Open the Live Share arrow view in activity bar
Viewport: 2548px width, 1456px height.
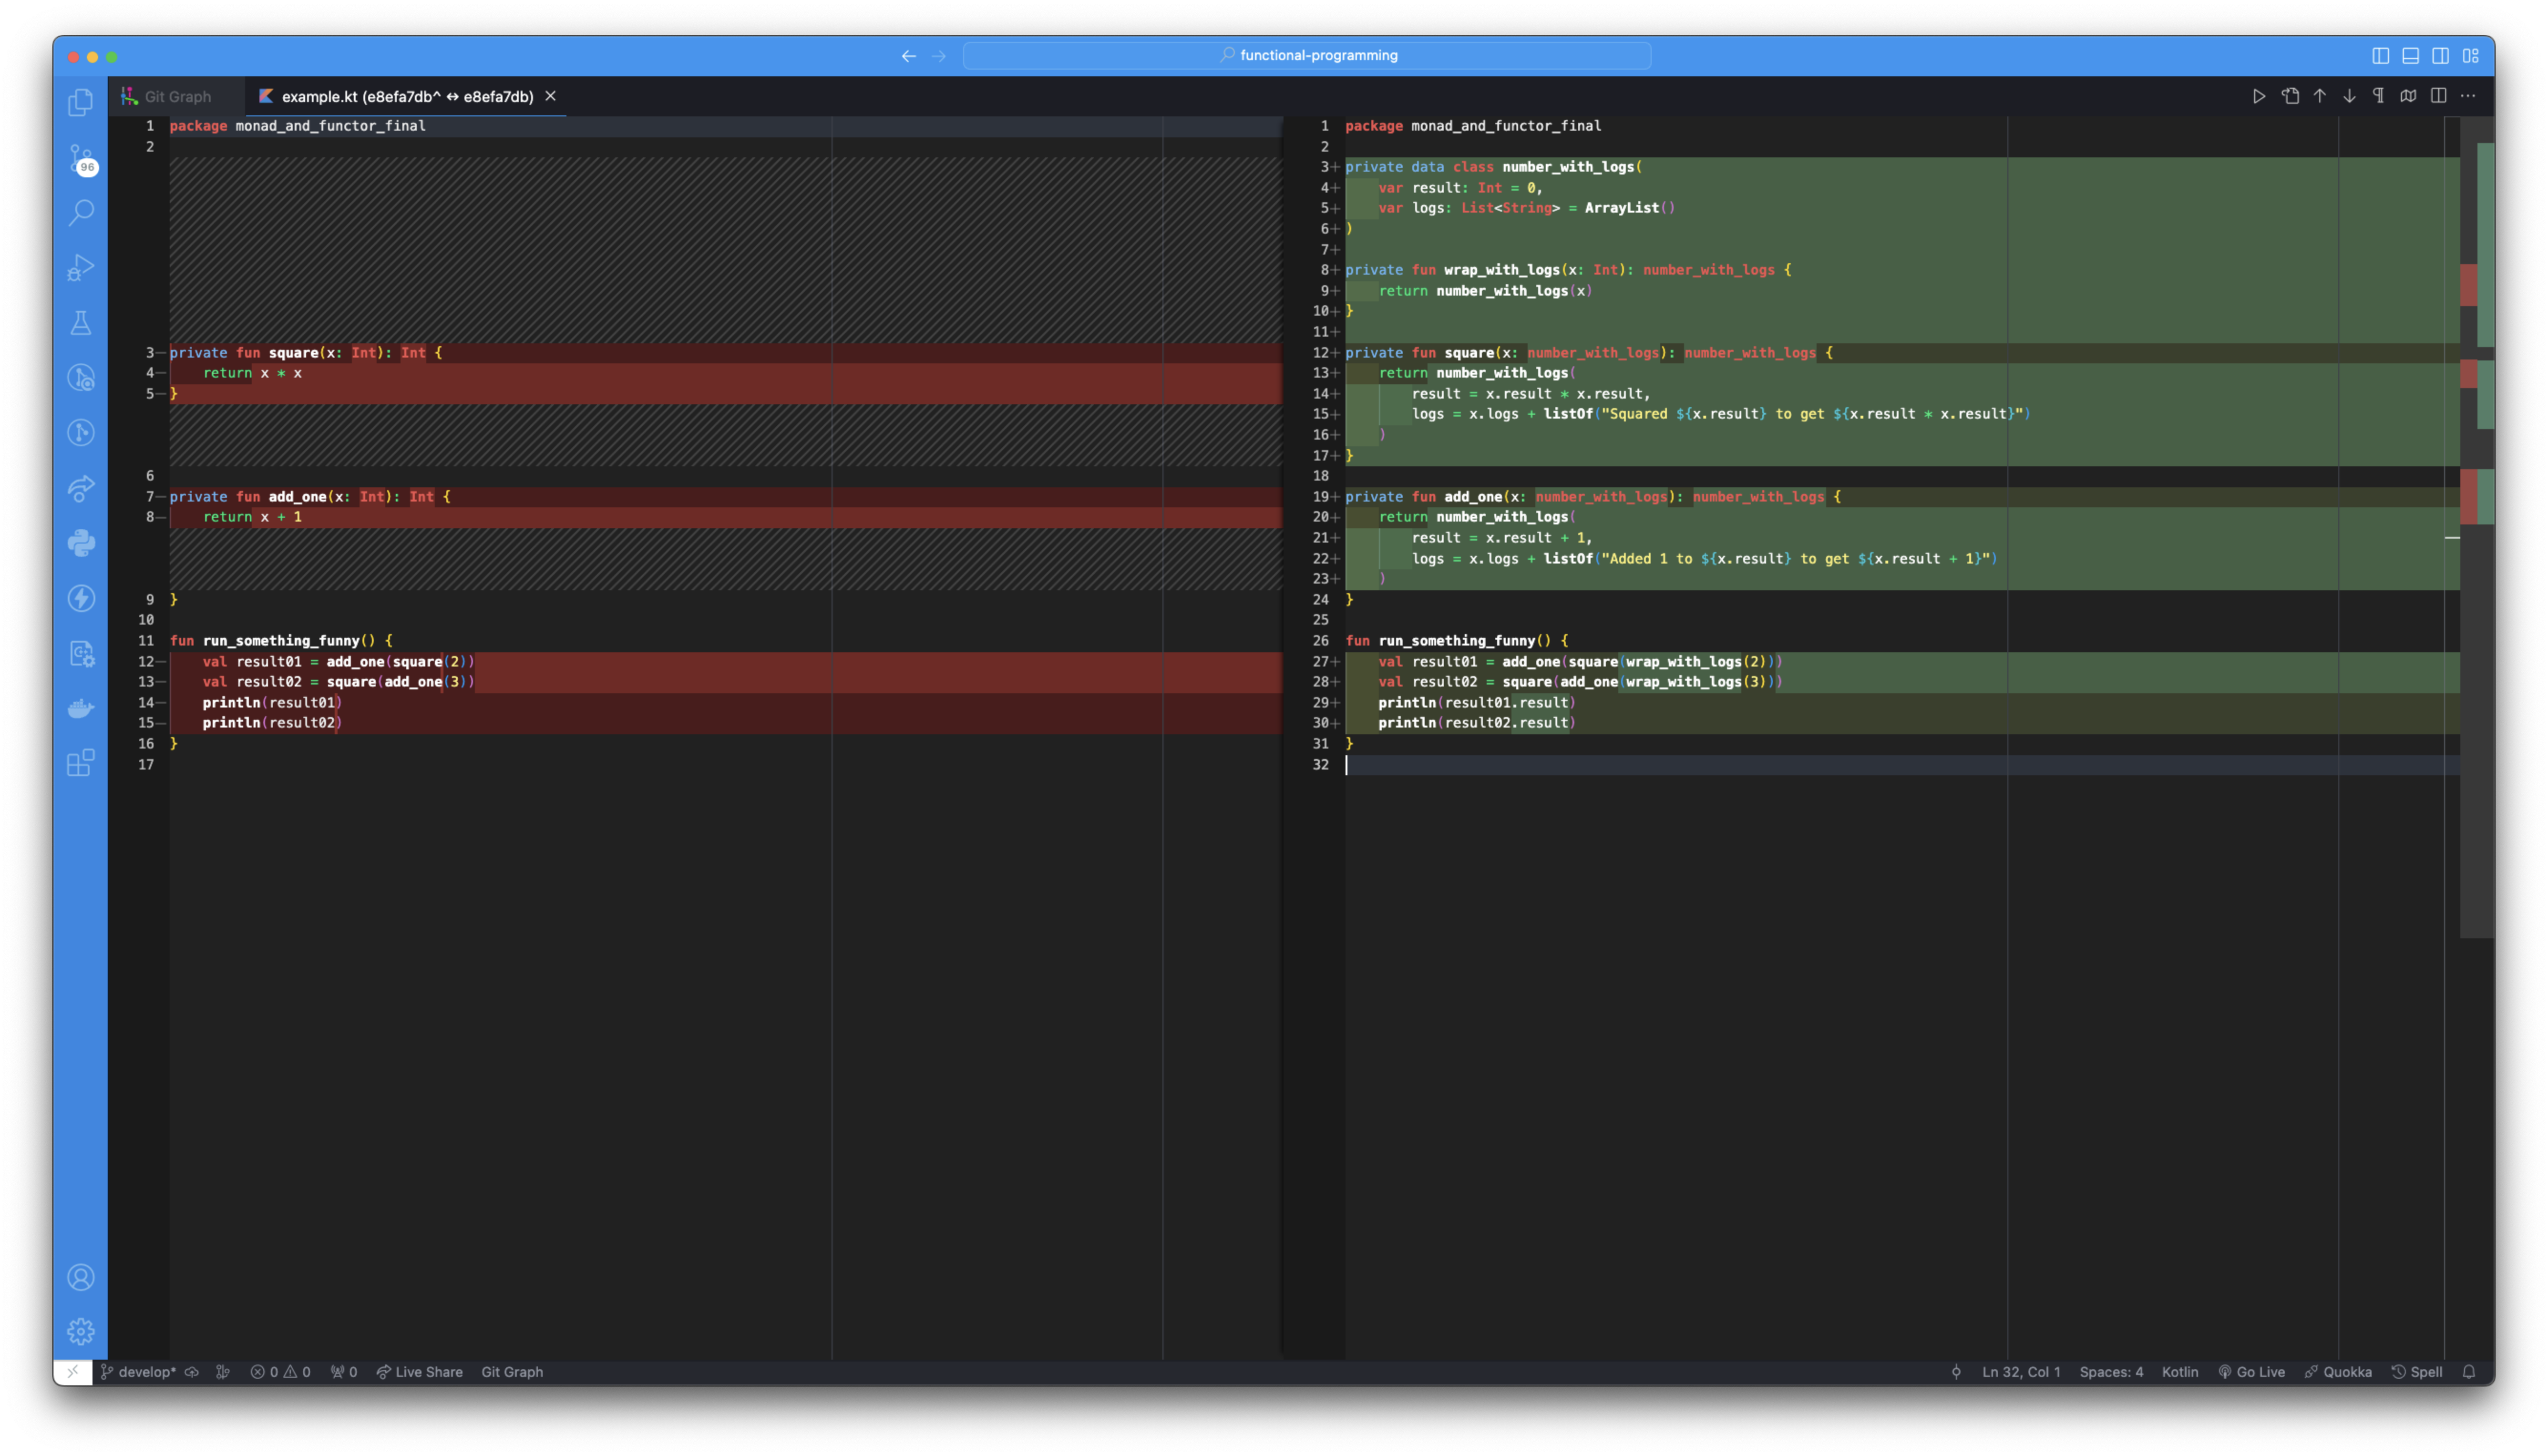tap(81, 488)
